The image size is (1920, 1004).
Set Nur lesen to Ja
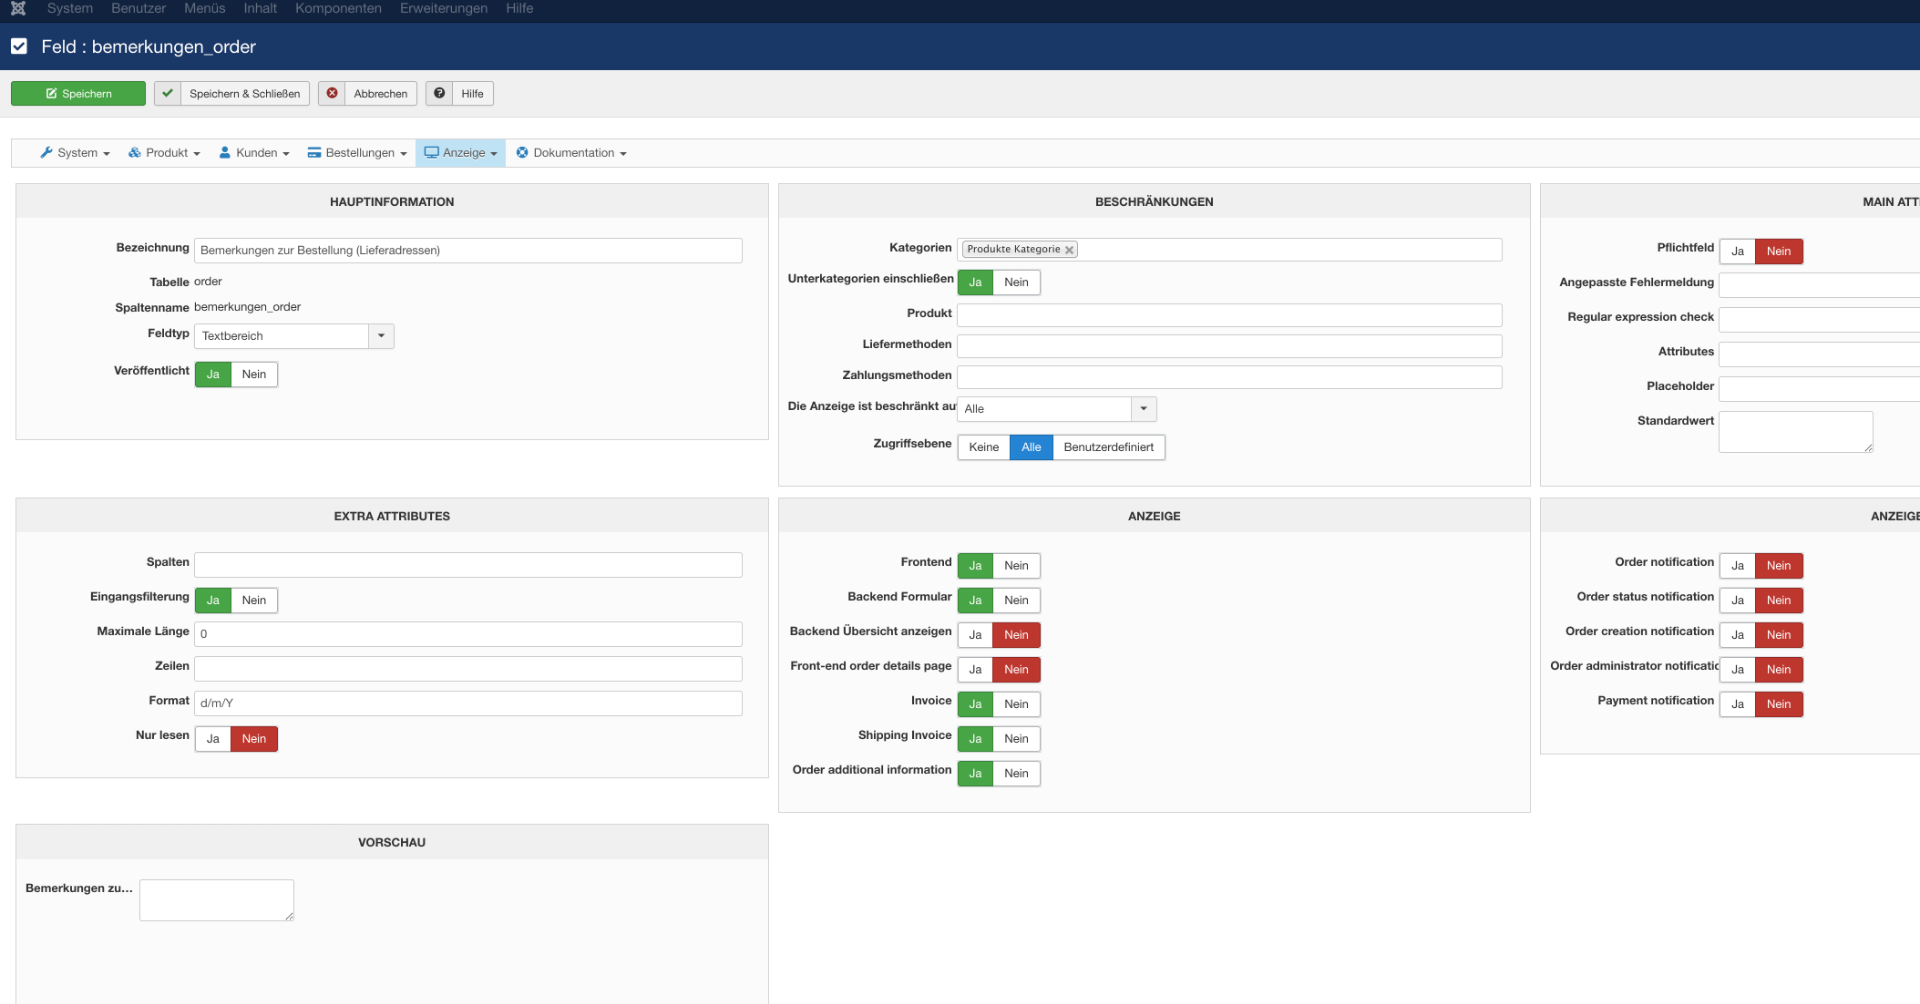tap(213, 740)
